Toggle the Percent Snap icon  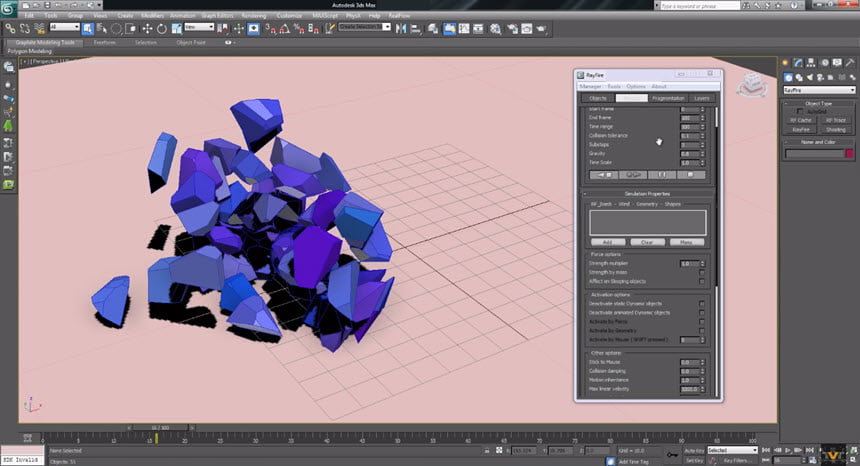[299, 28]
